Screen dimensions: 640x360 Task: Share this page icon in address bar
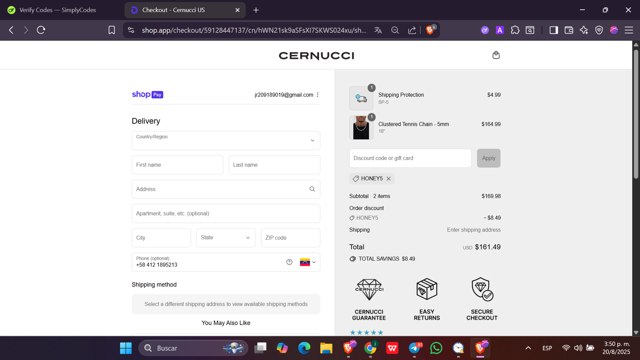pyautogui.click(x=412, y=30)
